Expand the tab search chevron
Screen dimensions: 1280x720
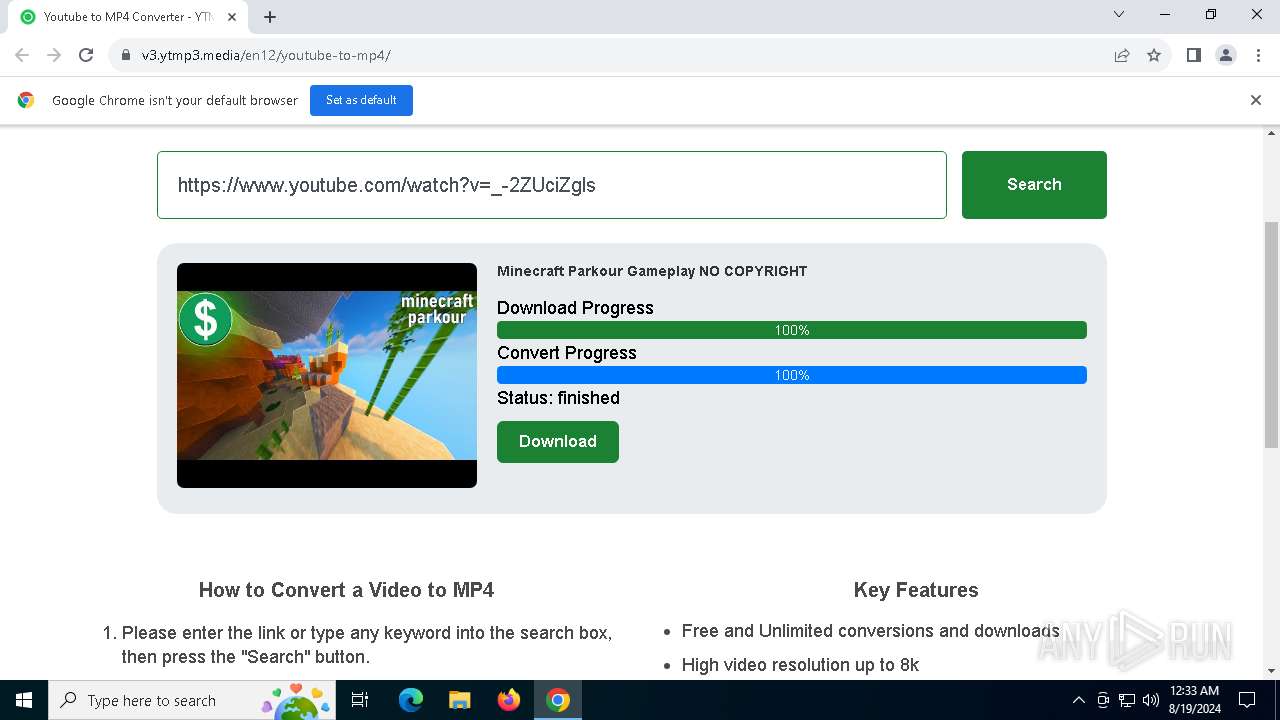click(1119, 14)
